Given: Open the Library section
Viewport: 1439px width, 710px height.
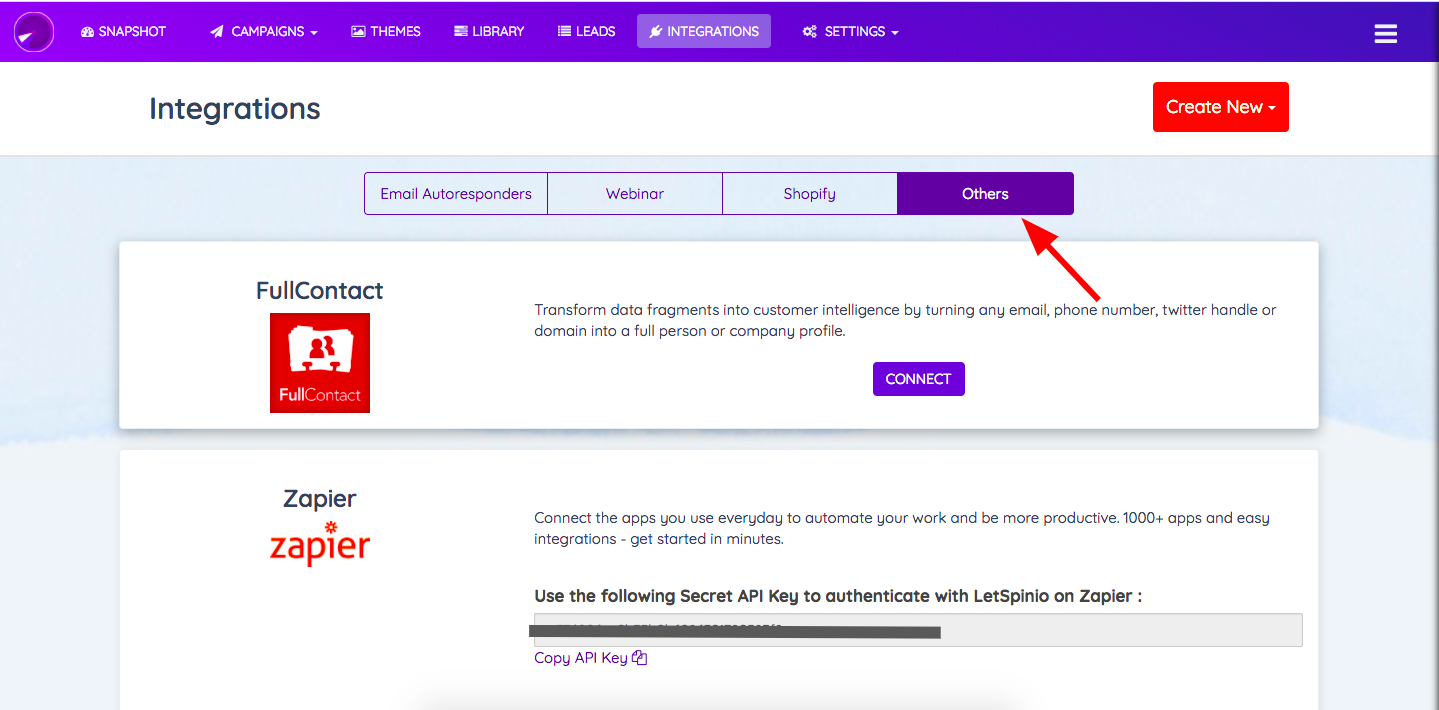Looking at the screenshot, I should [x=489, y=31].
